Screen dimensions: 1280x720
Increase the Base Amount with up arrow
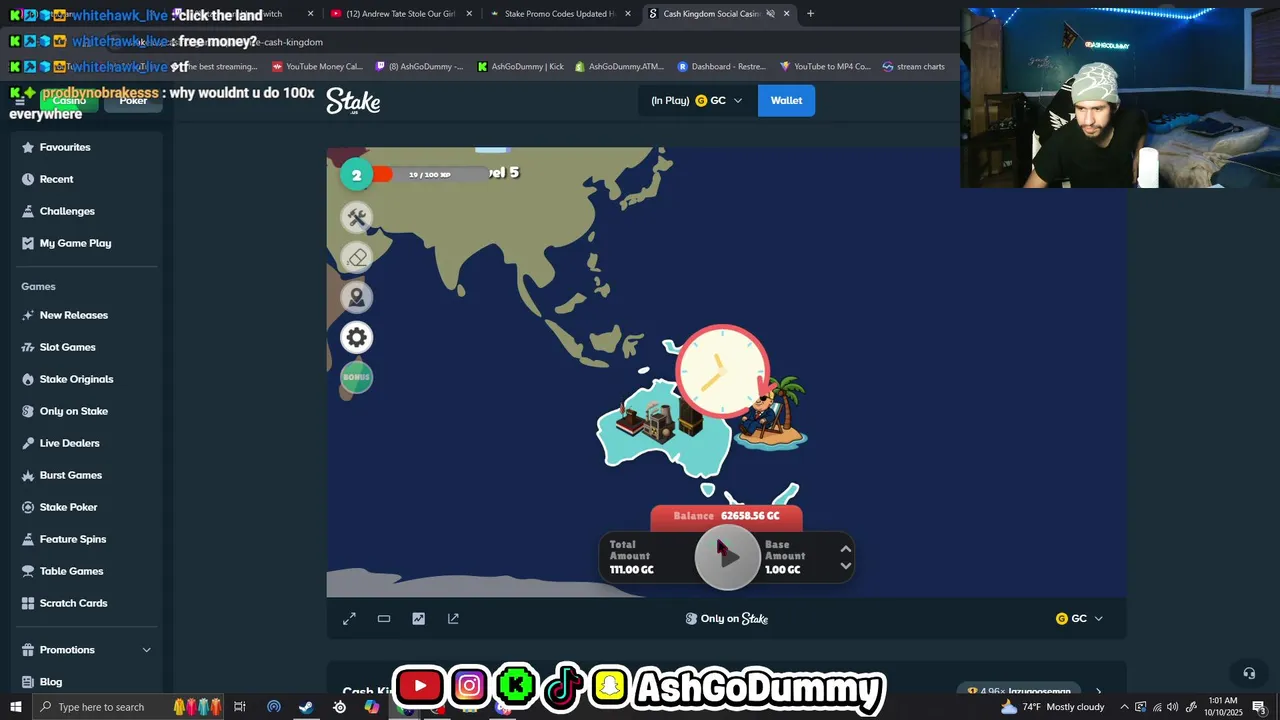pyautogui.click(x=845, y=548)
